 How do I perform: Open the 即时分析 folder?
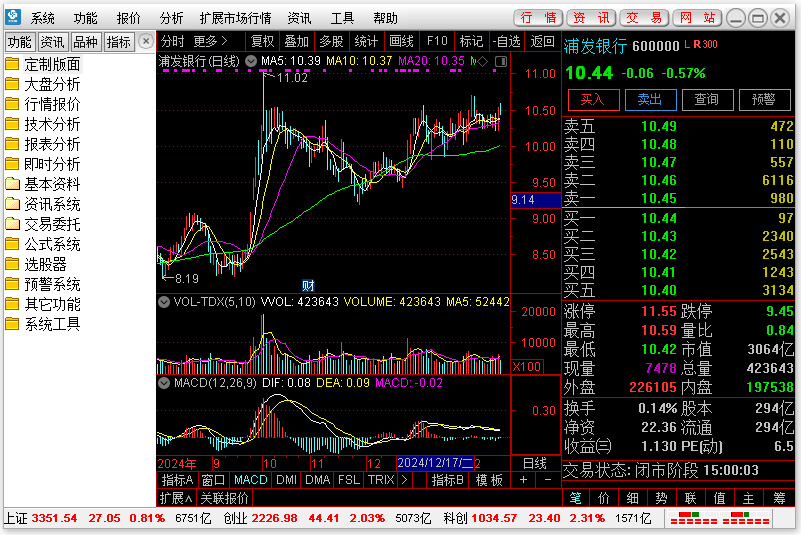click(x=43, y=164)
